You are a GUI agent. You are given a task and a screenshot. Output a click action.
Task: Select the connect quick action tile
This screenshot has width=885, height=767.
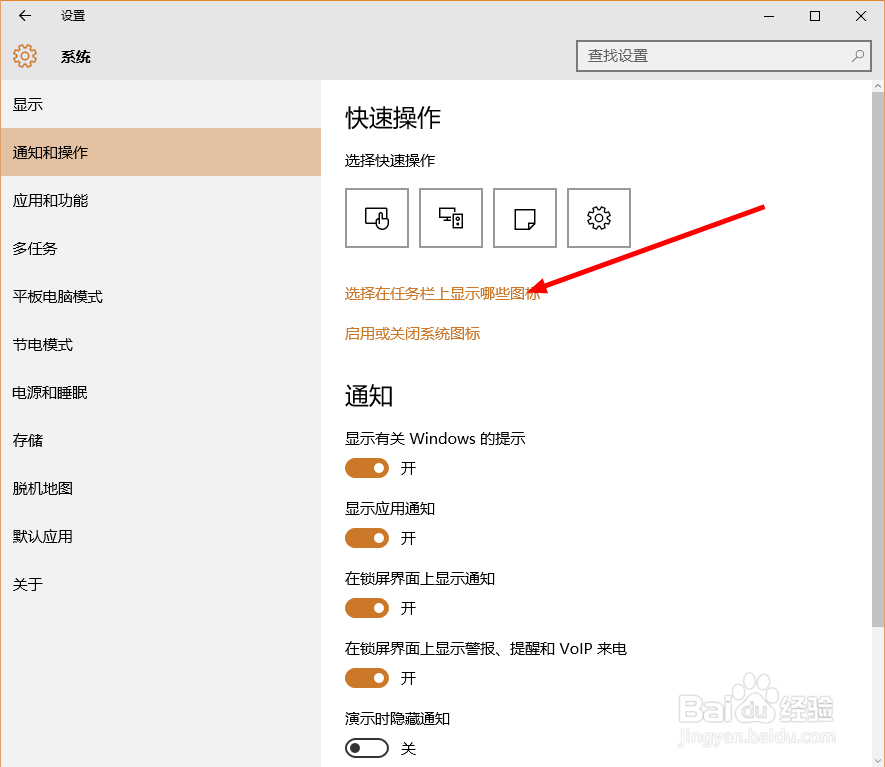click(x=450, y=217)
